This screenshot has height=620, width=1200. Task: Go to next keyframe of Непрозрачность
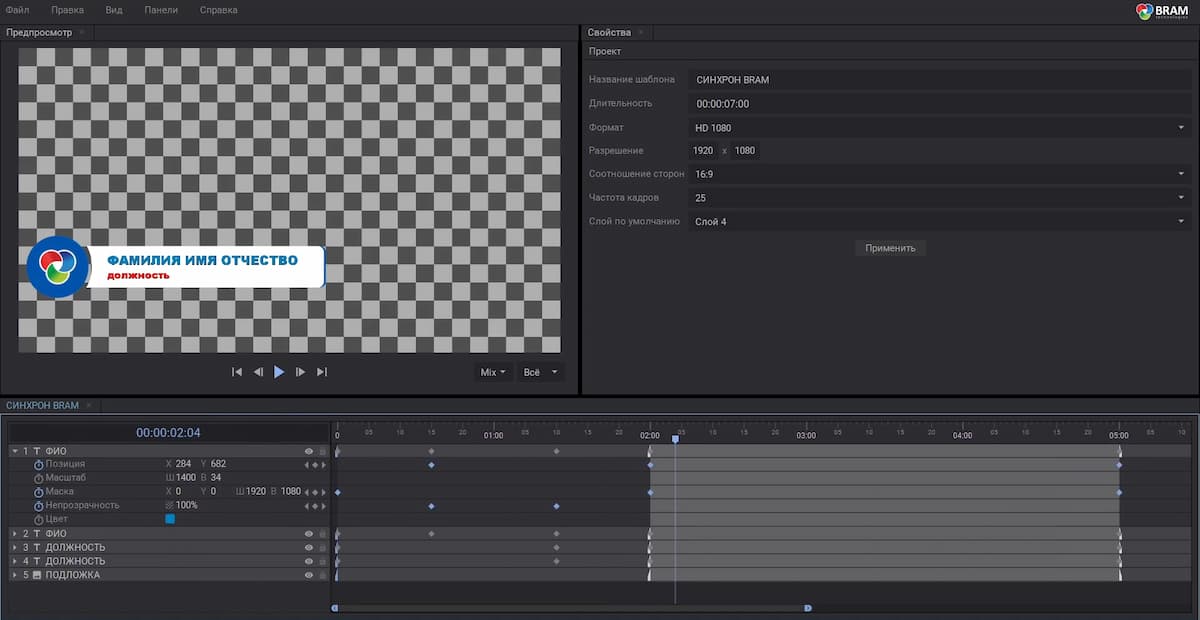[323, 506]
